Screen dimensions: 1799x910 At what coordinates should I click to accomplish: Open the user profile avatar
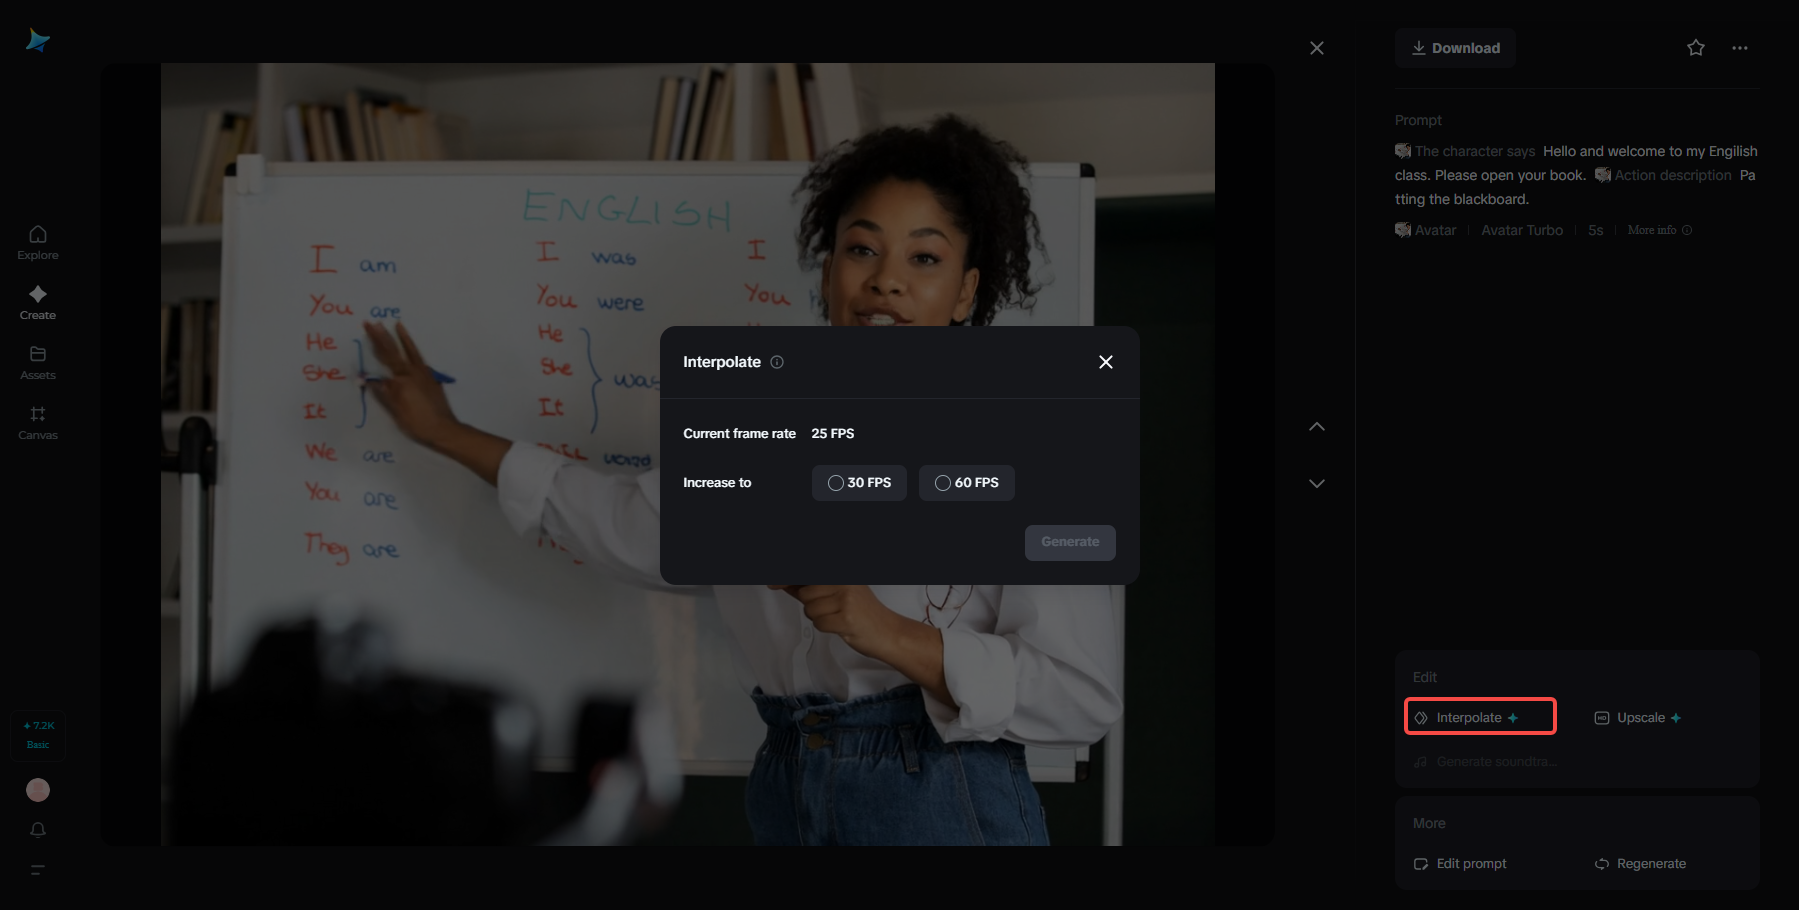[x=38, y=790]
